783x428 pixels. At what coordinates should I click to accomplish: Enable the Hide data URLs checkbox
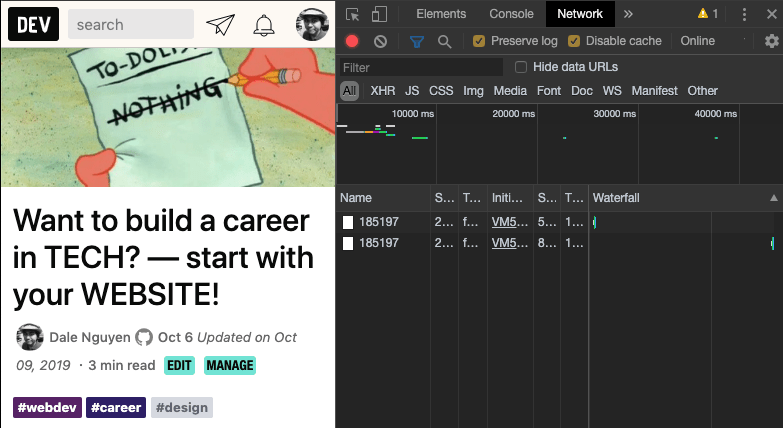521,67
